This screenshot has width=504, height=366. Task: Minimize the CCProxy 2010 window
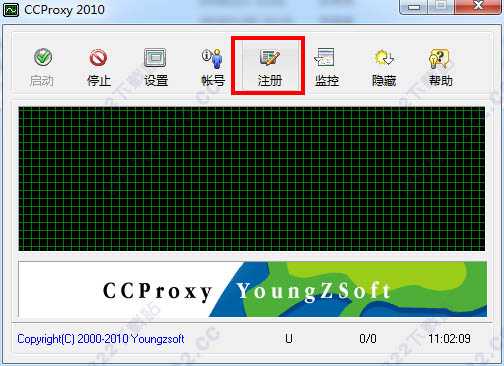(413, 7)
